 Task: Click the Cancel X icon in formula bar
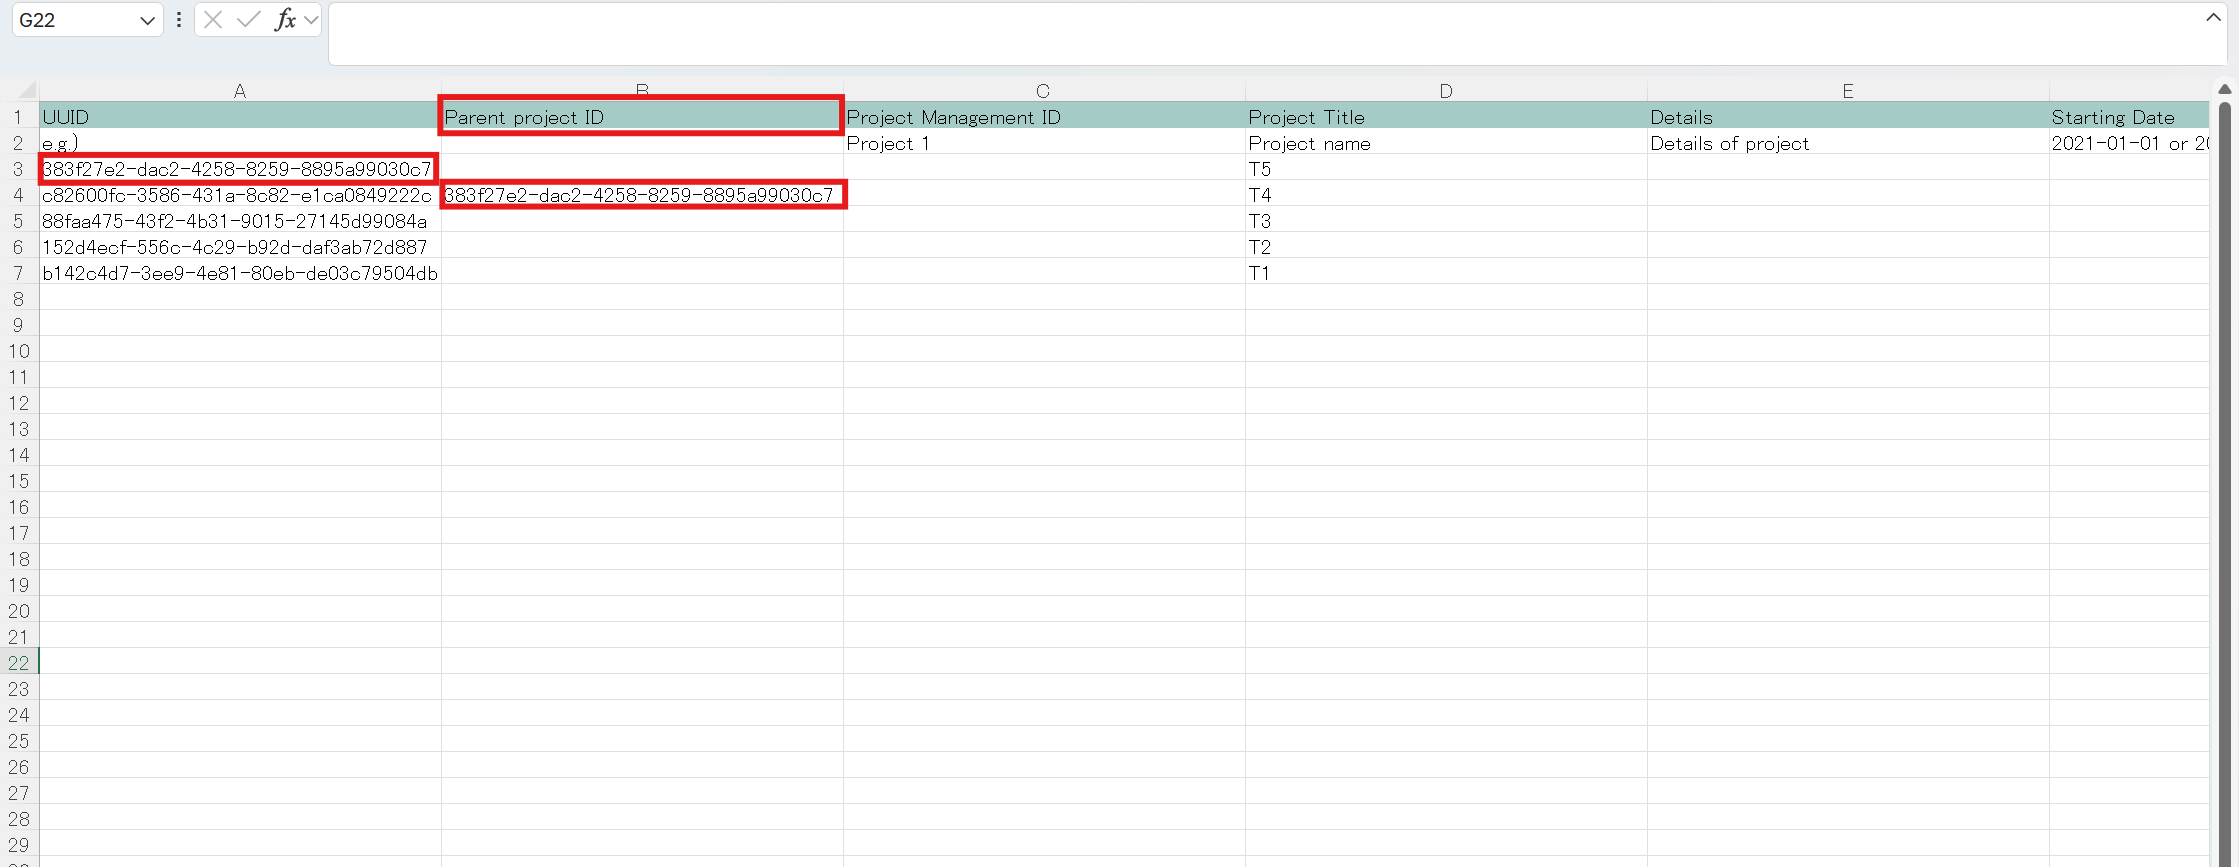tap(213, 20)
